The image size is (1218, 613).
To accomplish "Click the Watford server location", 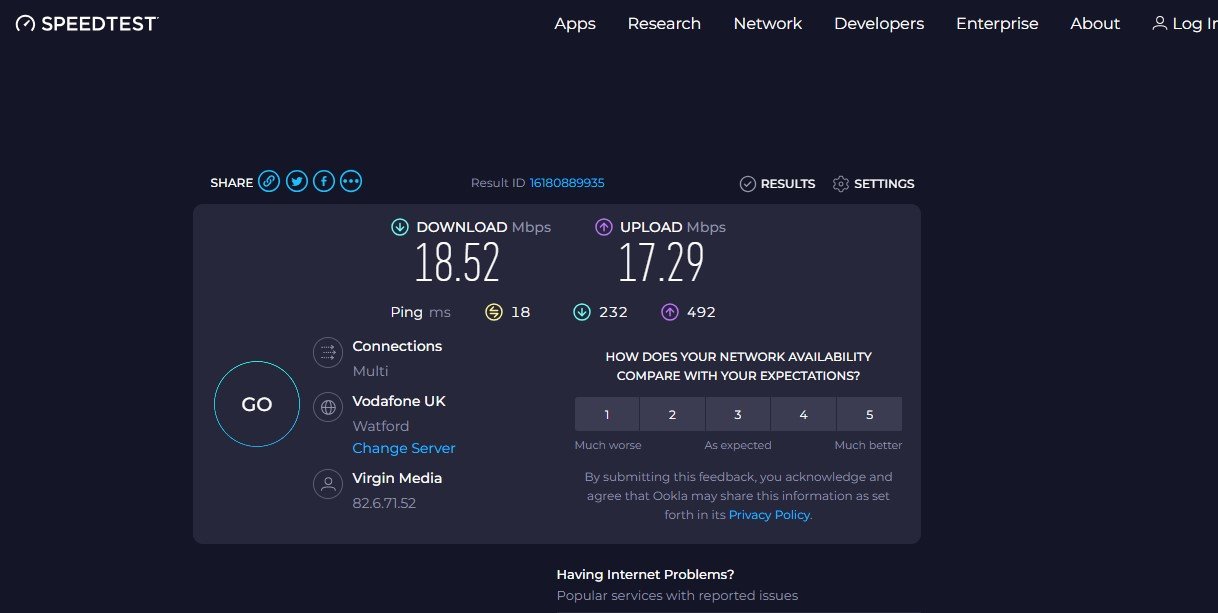I will [381, 426].
